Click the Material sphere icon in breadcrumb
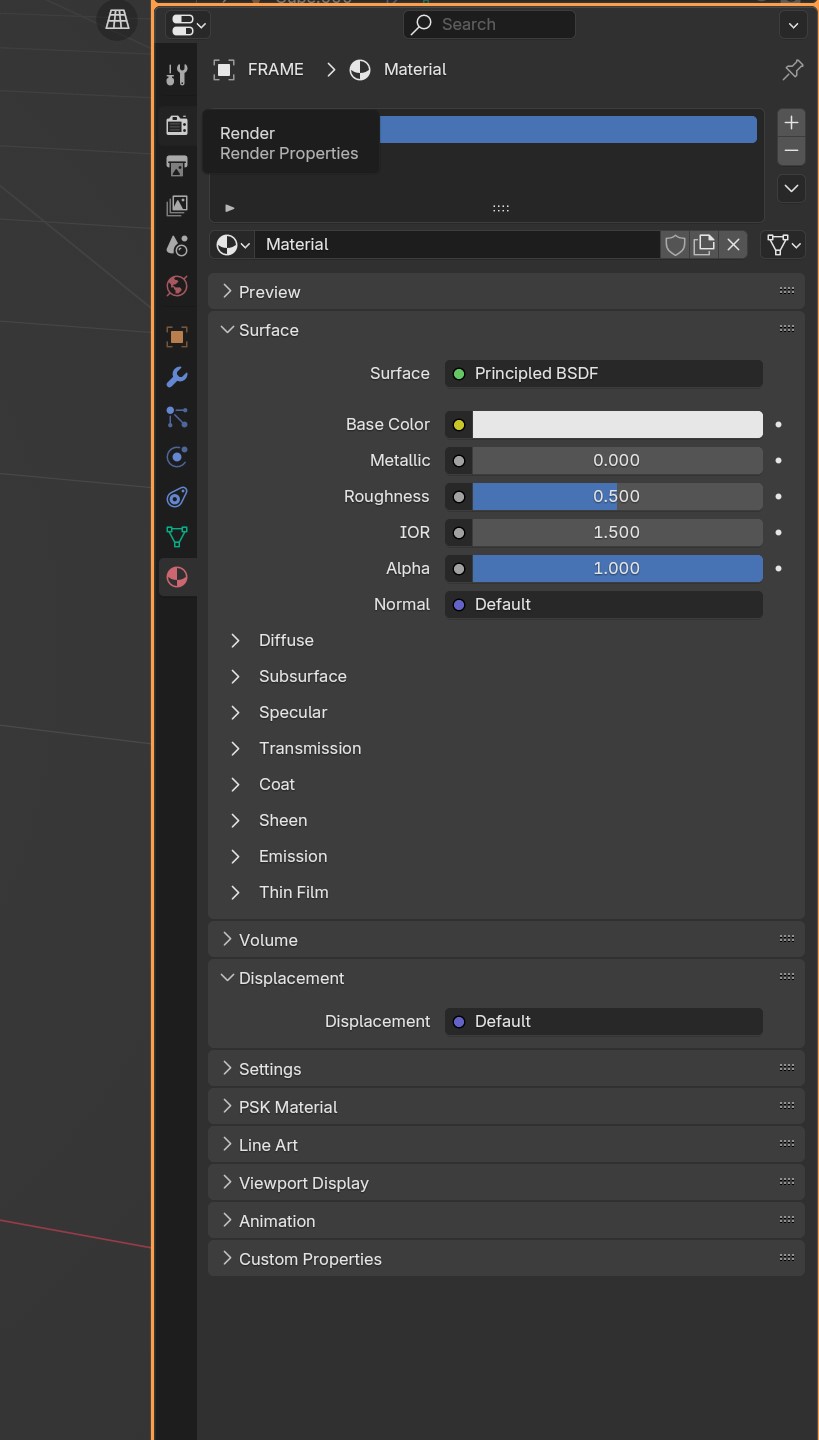 coord(360,69)
